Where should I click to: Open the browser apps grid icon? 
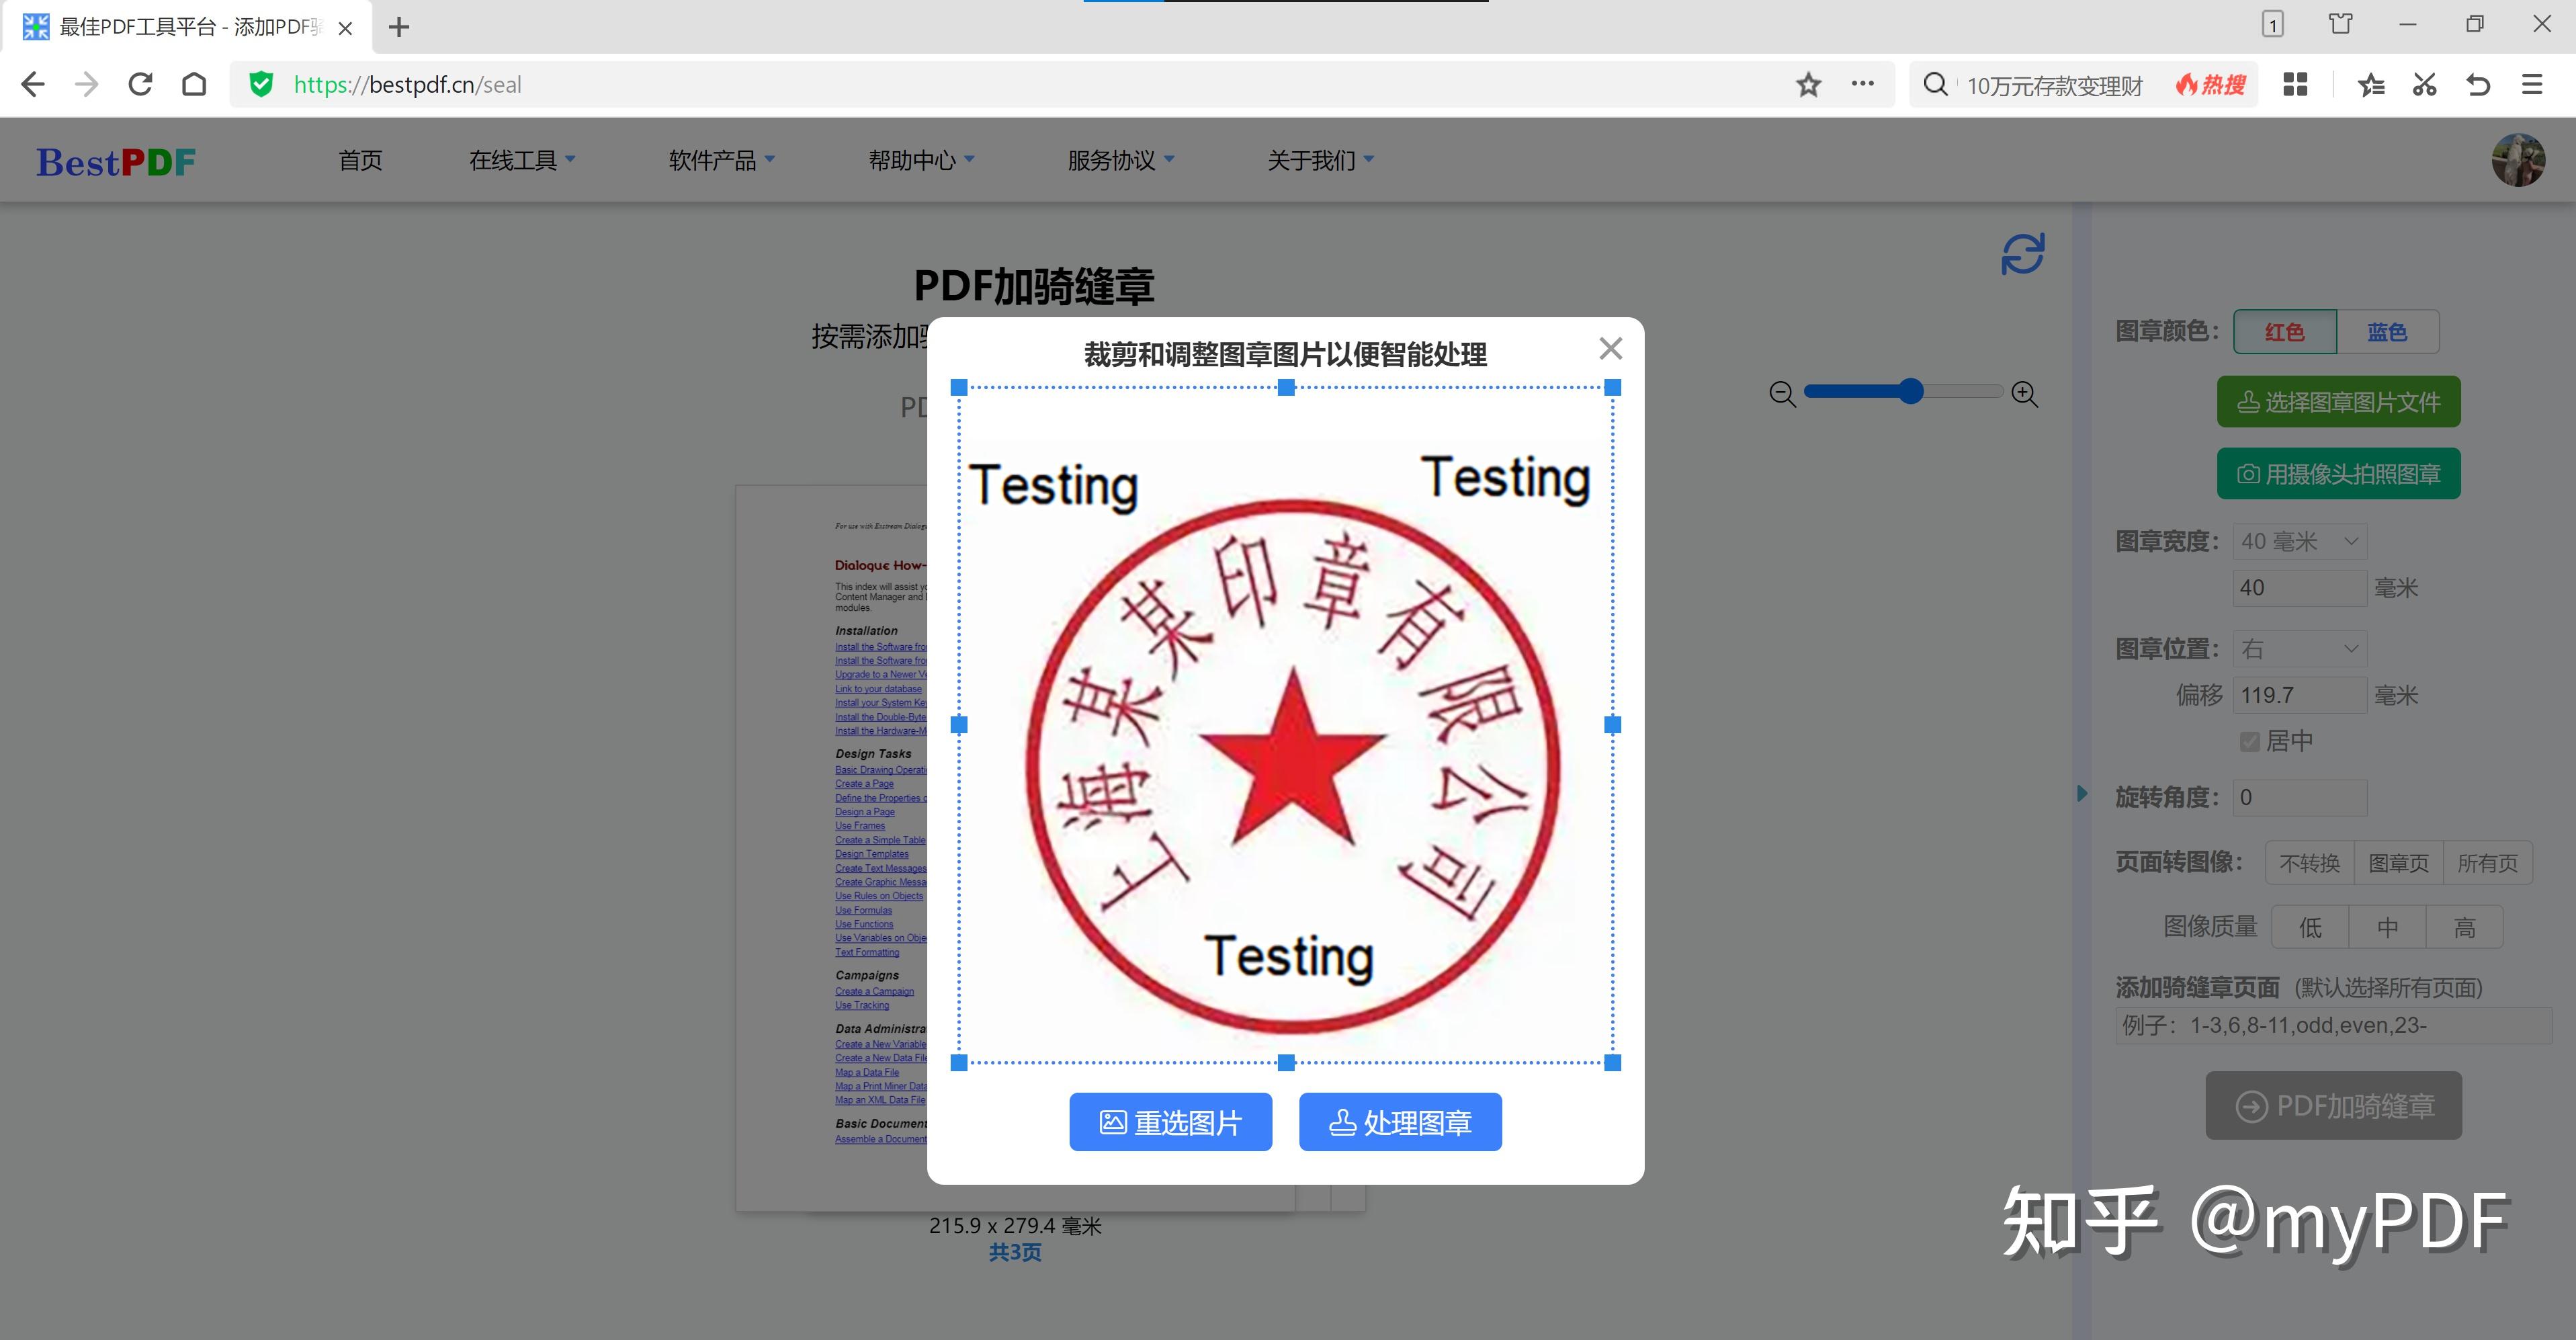coord(2295,84)
